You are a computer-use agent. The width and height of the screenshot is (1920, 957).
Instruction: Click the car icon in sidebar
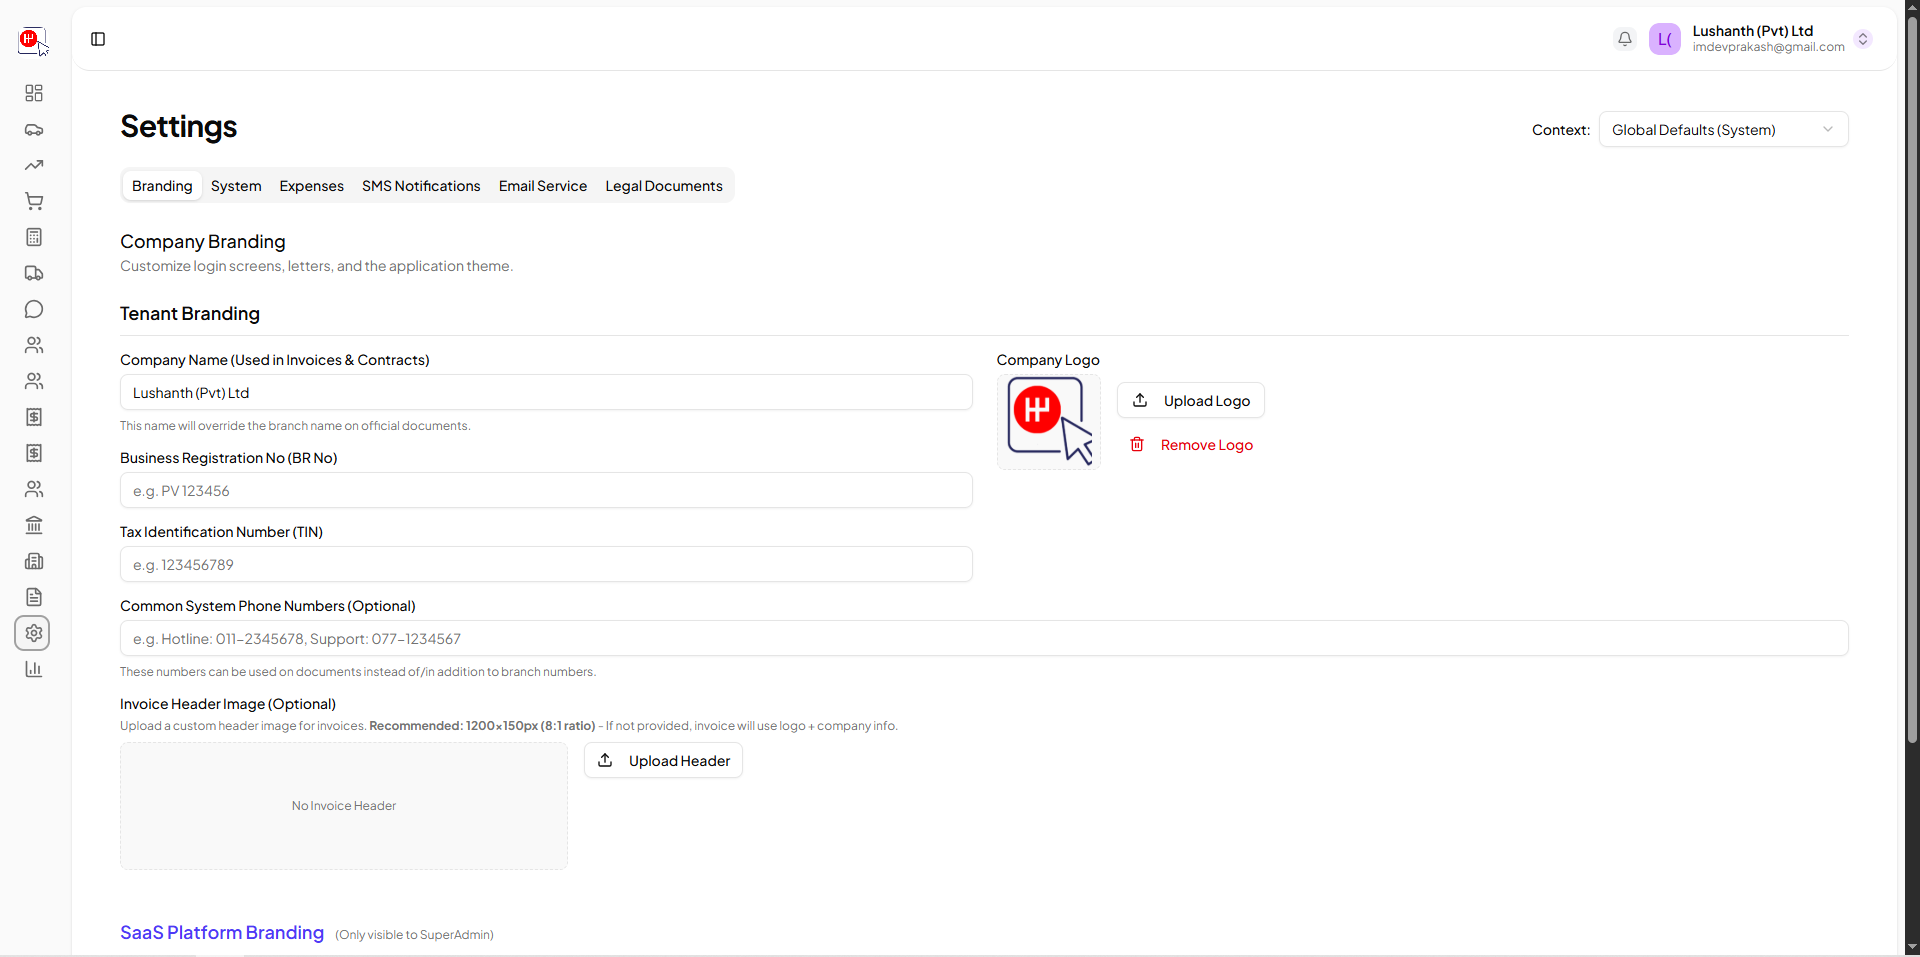(x=34, y=129)
